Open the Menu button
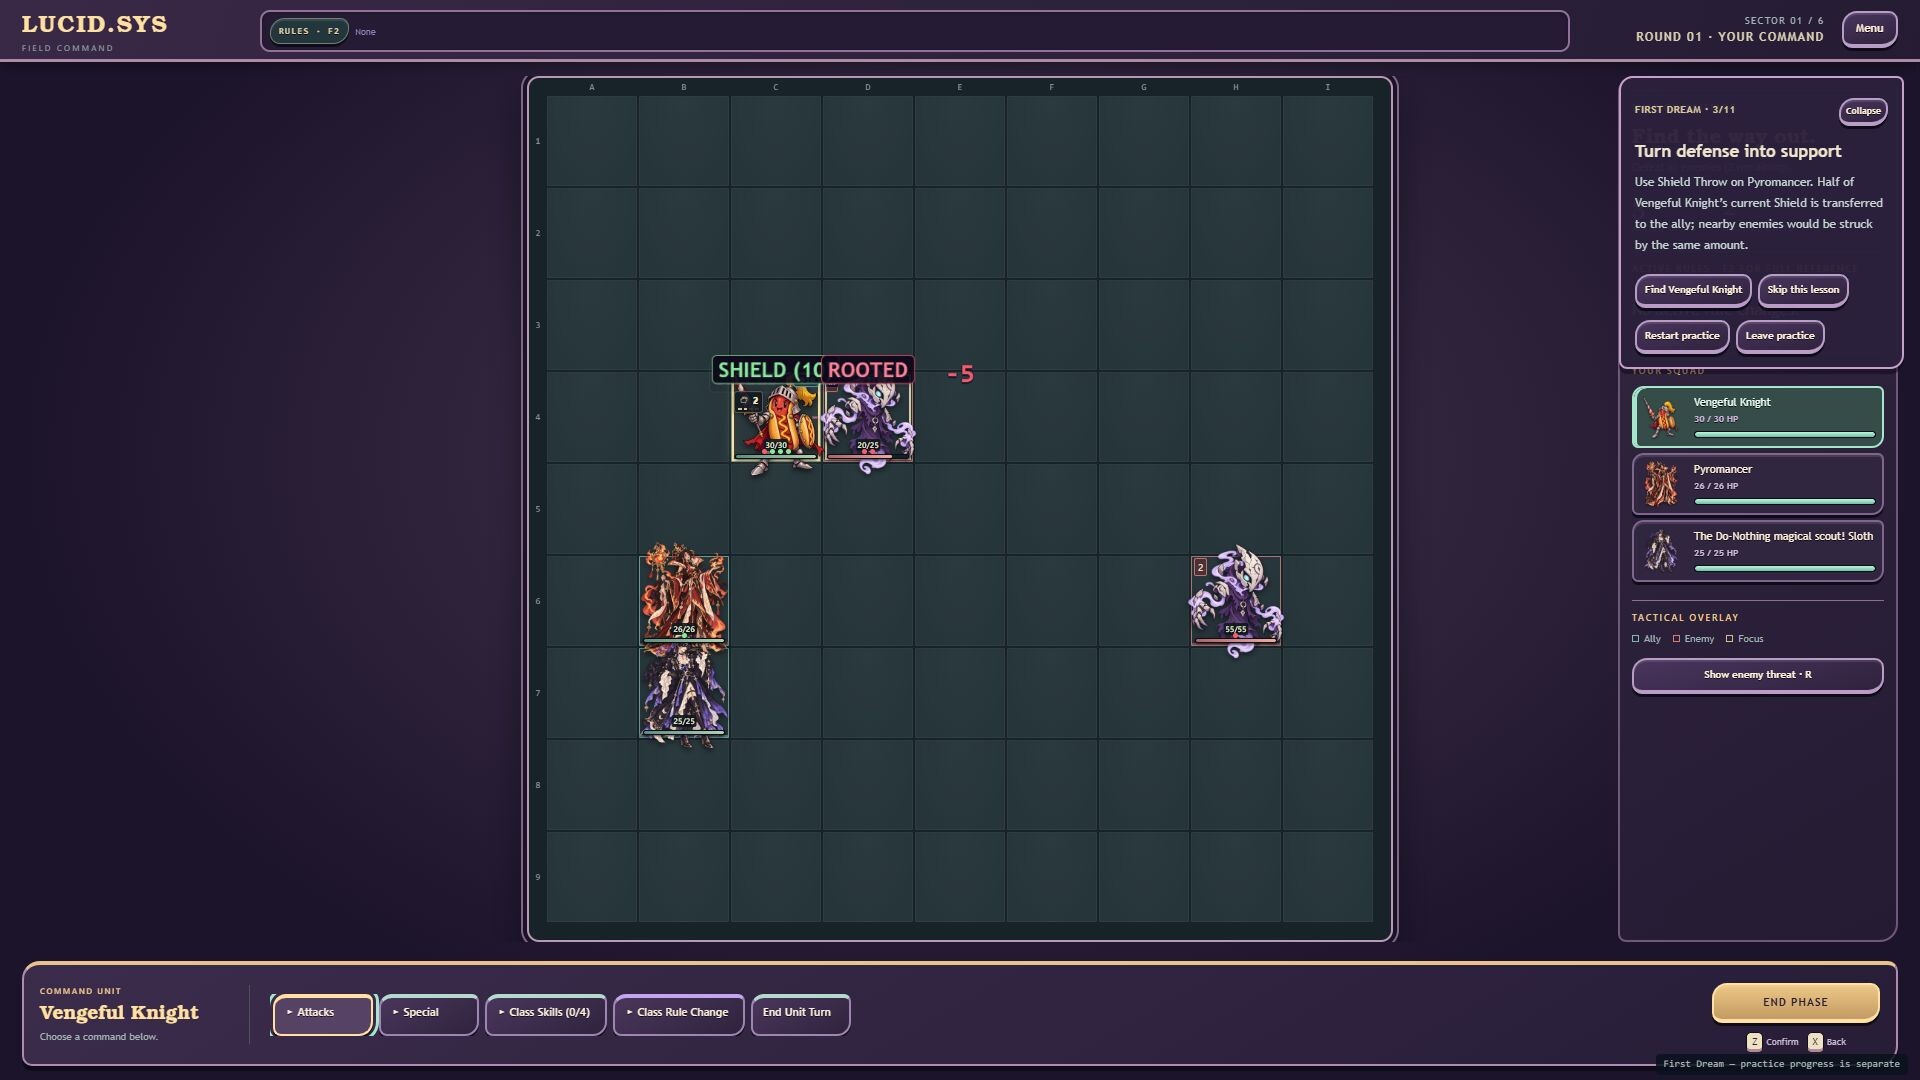 click(x=1869, y=29)
